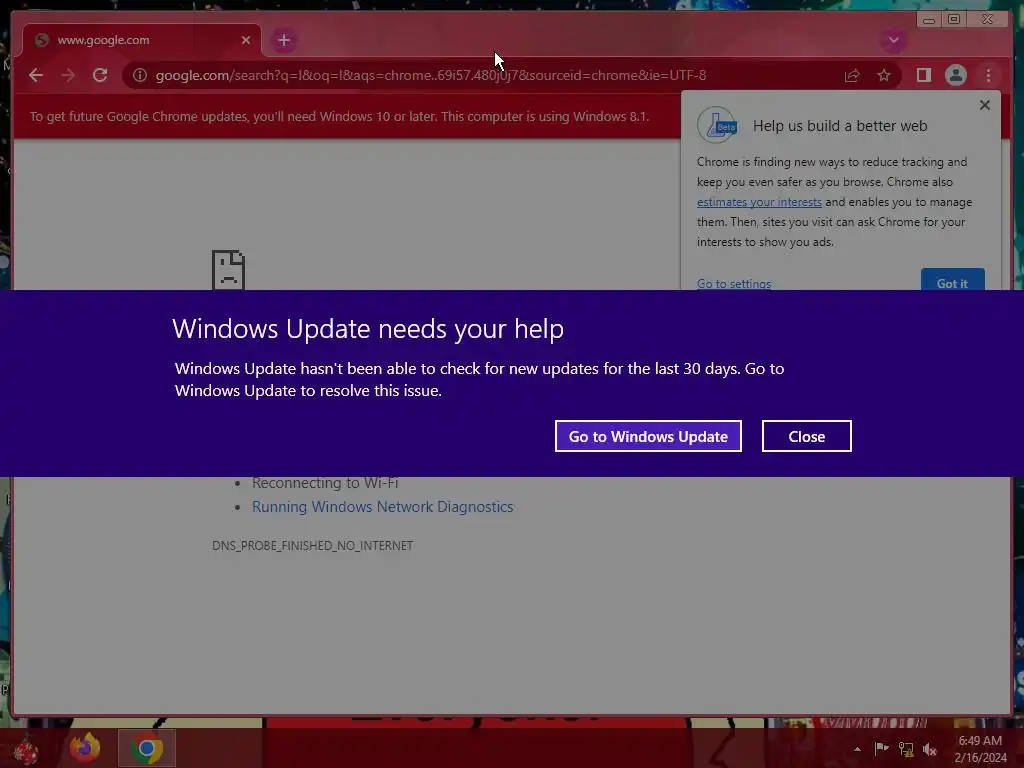Click the Windows 8.1 update warning message
Screen dimensions: 1024x768
tap(339, 116)
